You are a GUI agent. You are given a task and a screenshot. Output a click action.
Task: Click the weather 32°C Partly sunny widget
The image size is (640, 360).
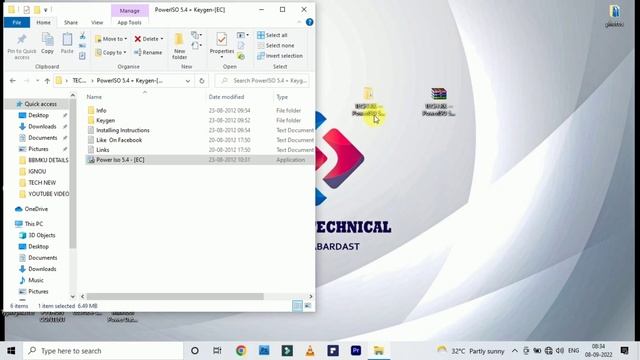coord(471,351)
